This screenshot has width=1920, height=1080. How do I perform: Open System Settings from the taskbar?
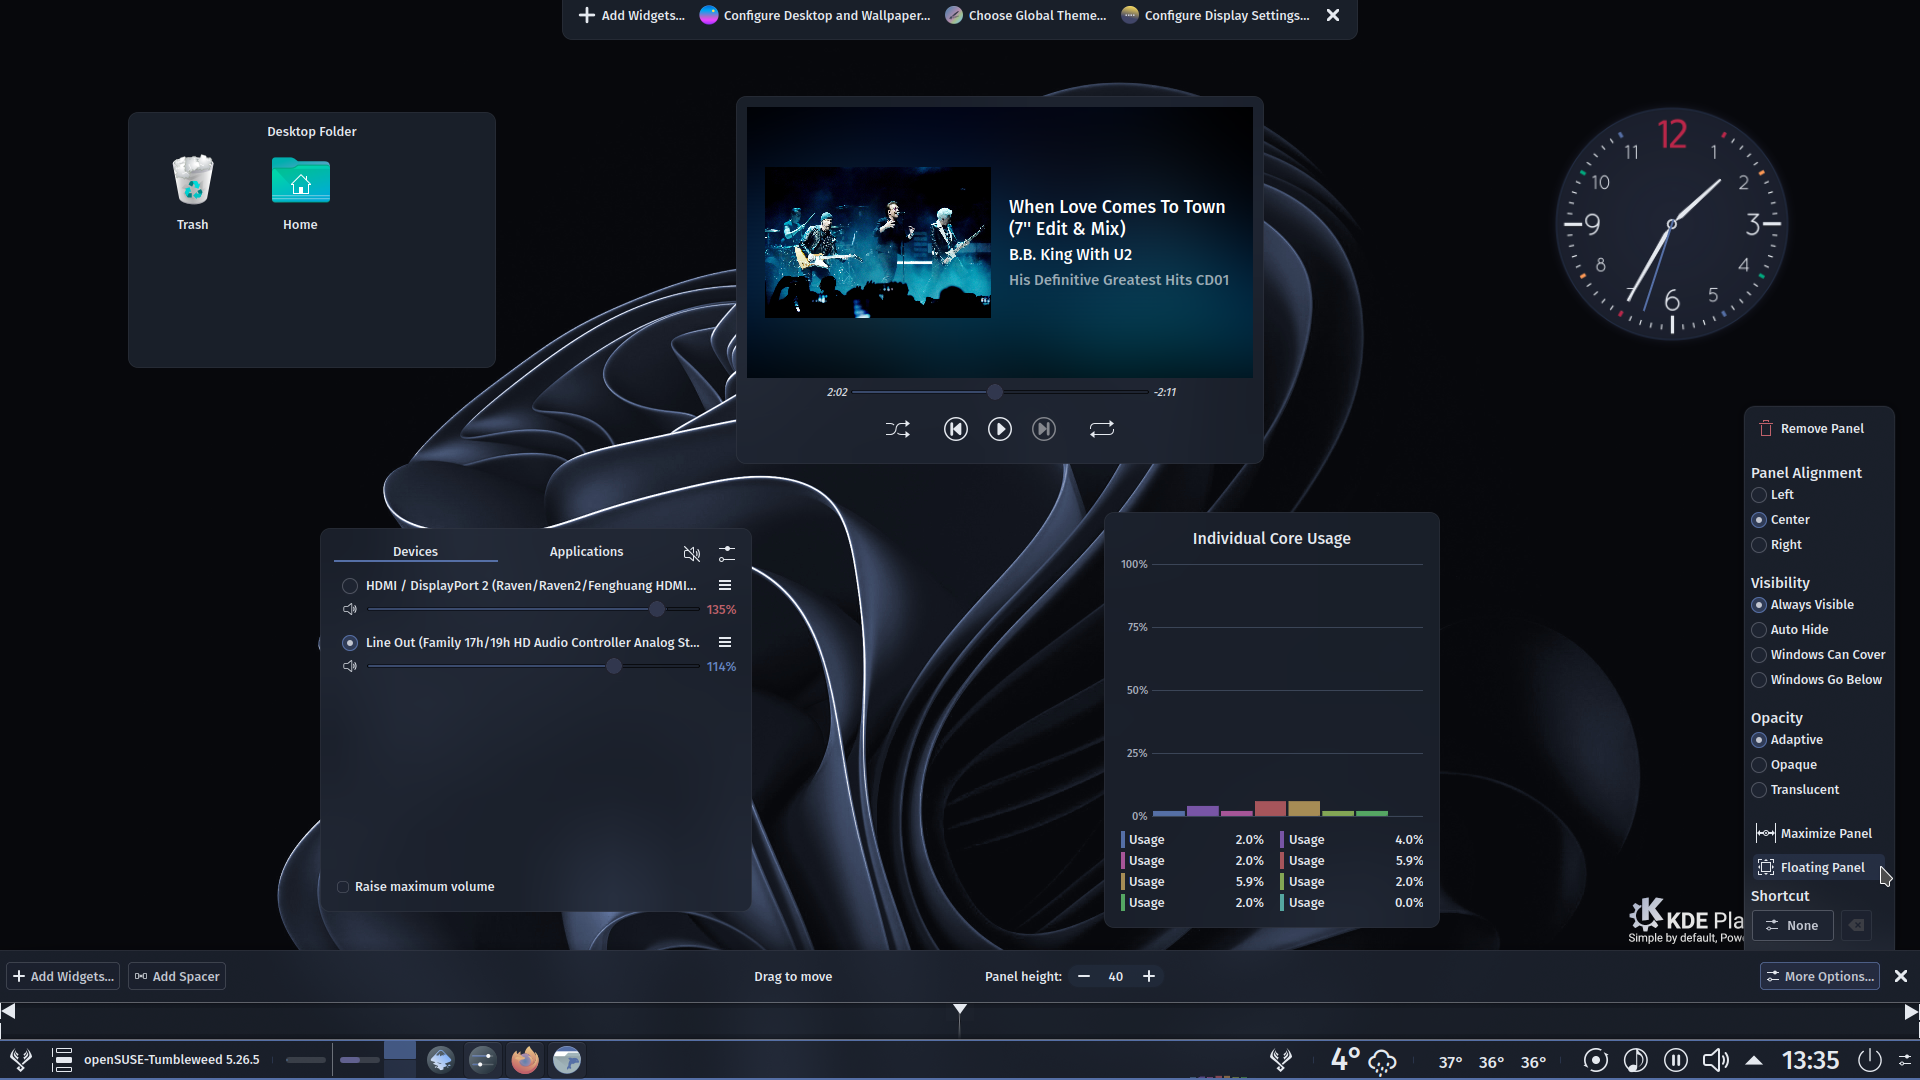(483, 1060)
